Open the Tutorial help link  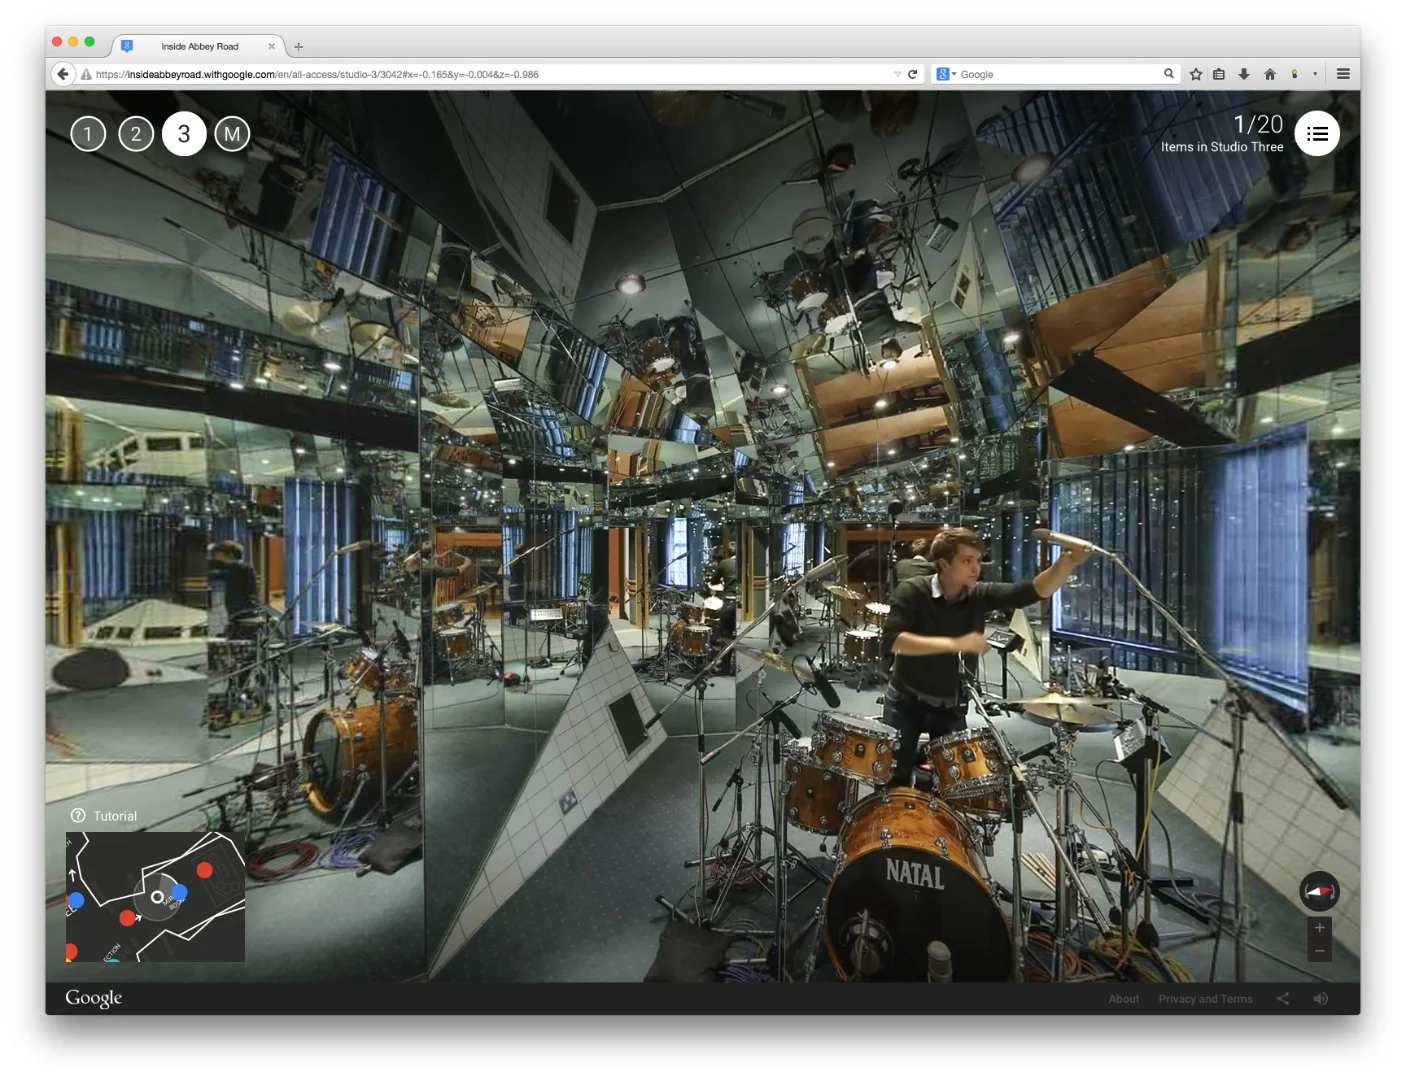point(104,816)
